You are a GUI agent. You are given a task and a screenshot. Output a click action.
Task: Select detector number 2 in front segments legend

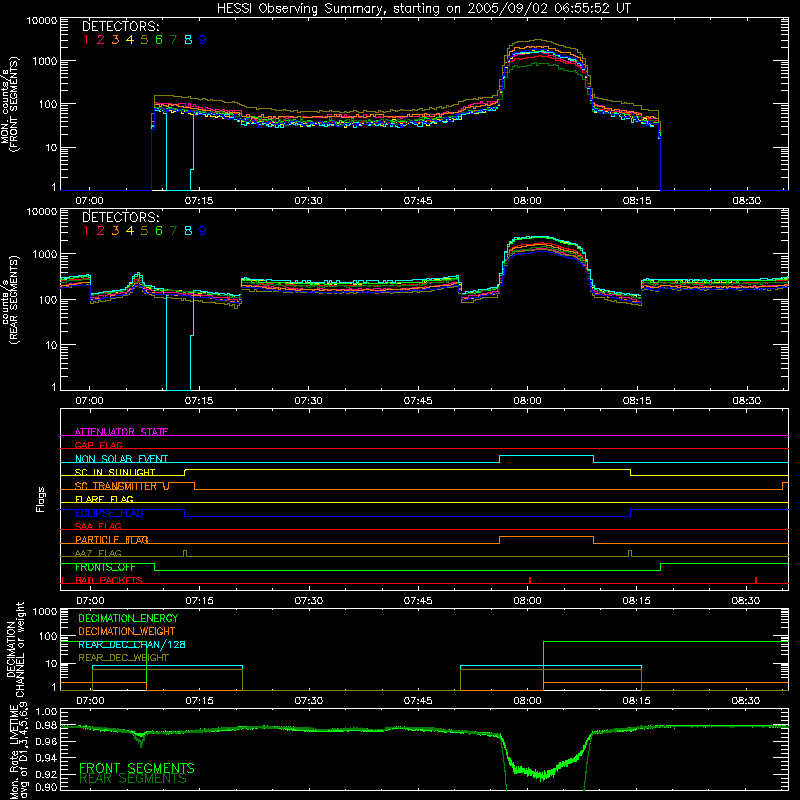coord(101,39)
